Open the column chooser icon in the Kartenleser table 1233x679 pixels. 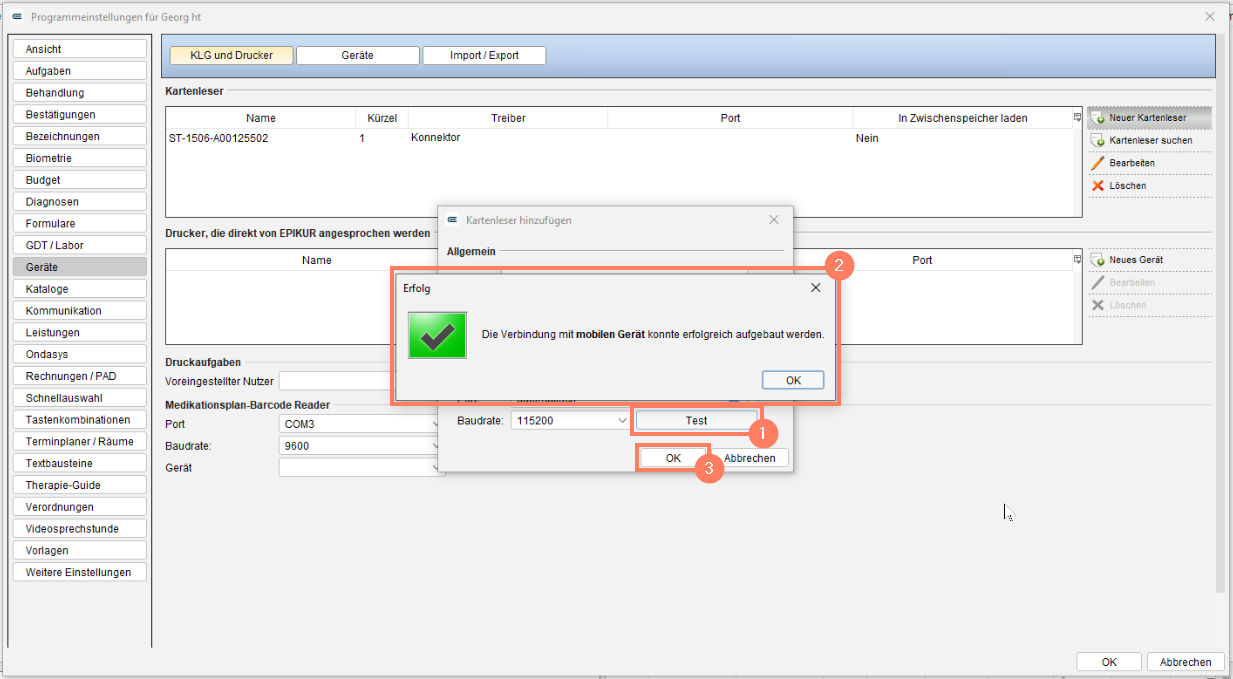pyautogui.click(x=1077, y=118)
